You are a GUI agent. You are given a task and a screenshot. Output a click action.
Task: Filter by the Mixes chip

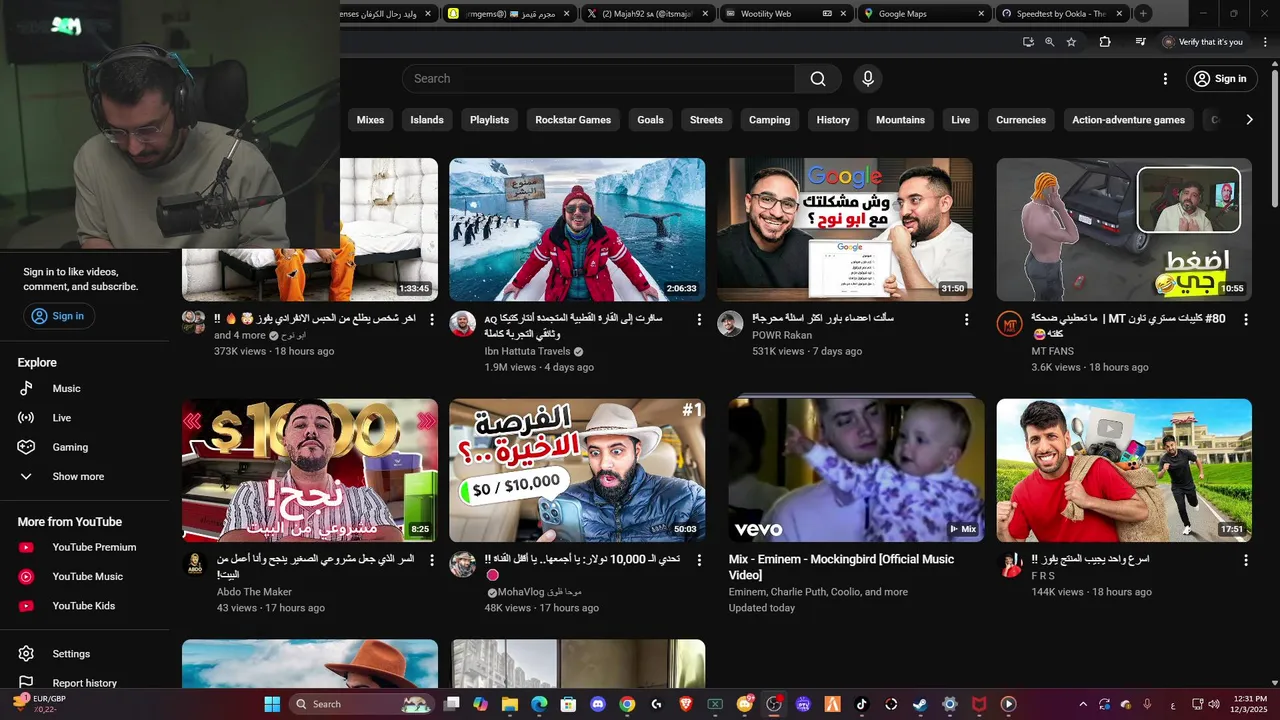click(x=370, y=120)
